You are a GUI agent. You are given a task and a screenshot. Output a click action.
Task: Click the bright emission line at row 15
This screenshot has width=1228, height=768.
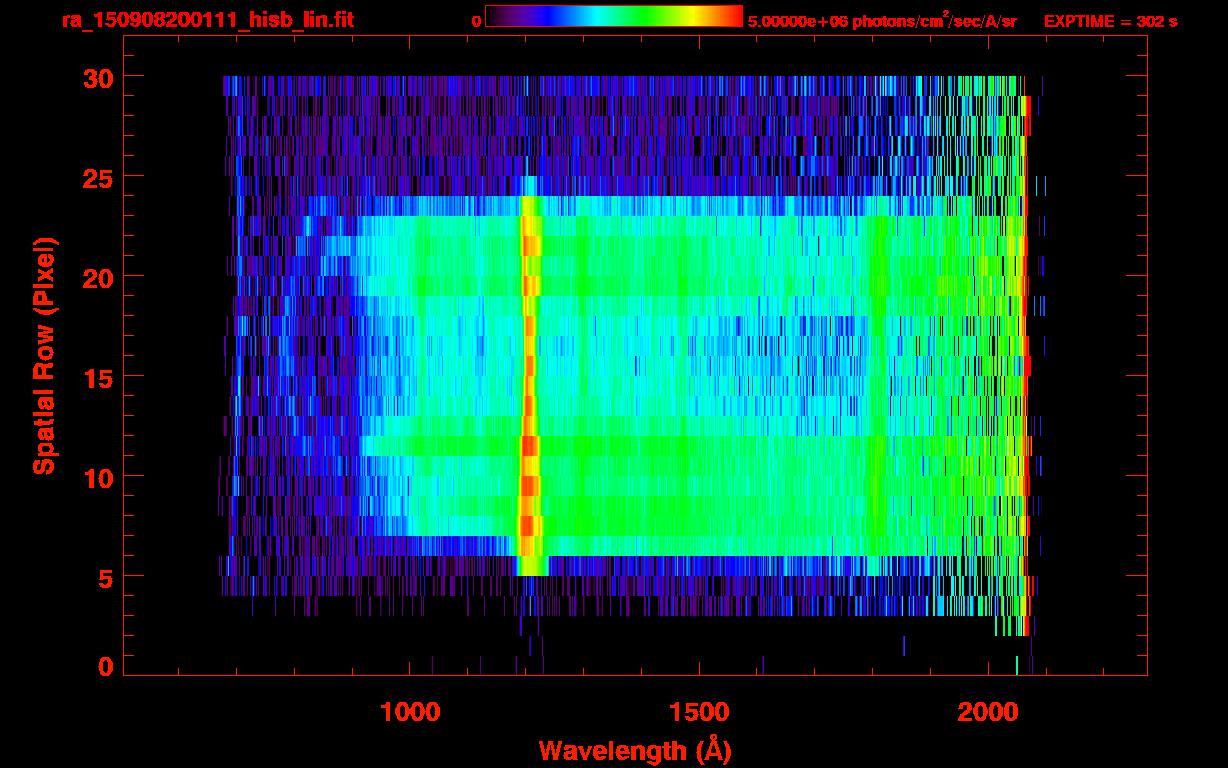(x=530, y=376)
